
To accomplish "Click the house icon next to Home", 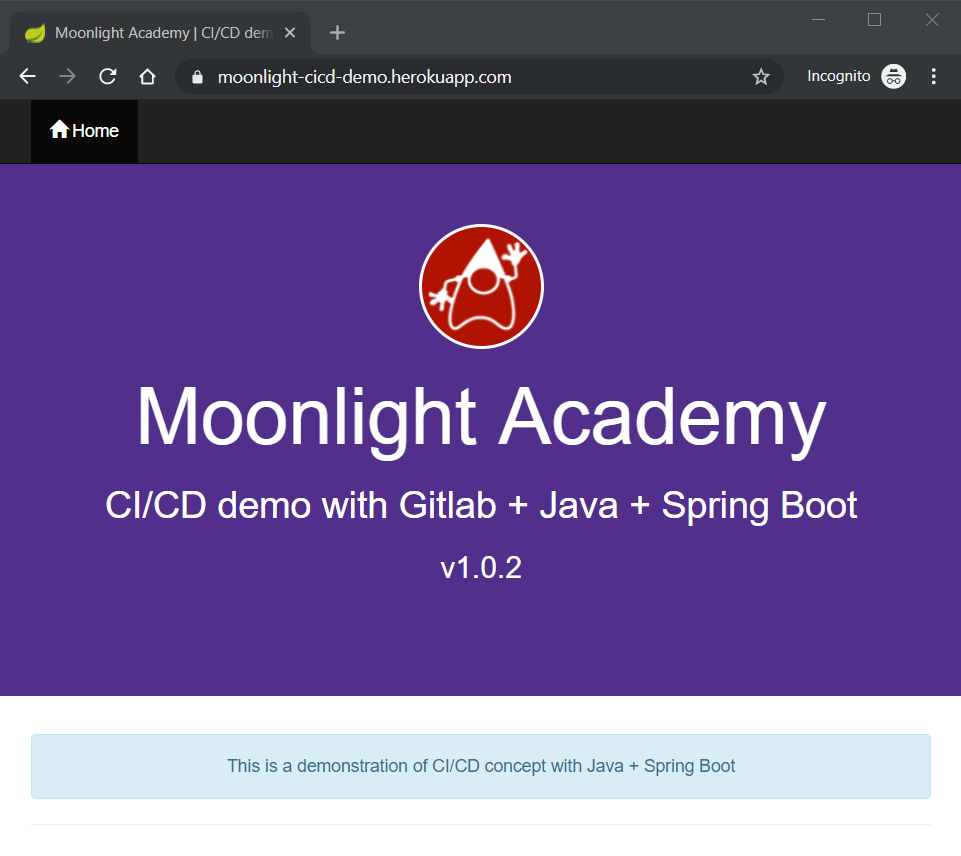I will click(x=59, y=129).
